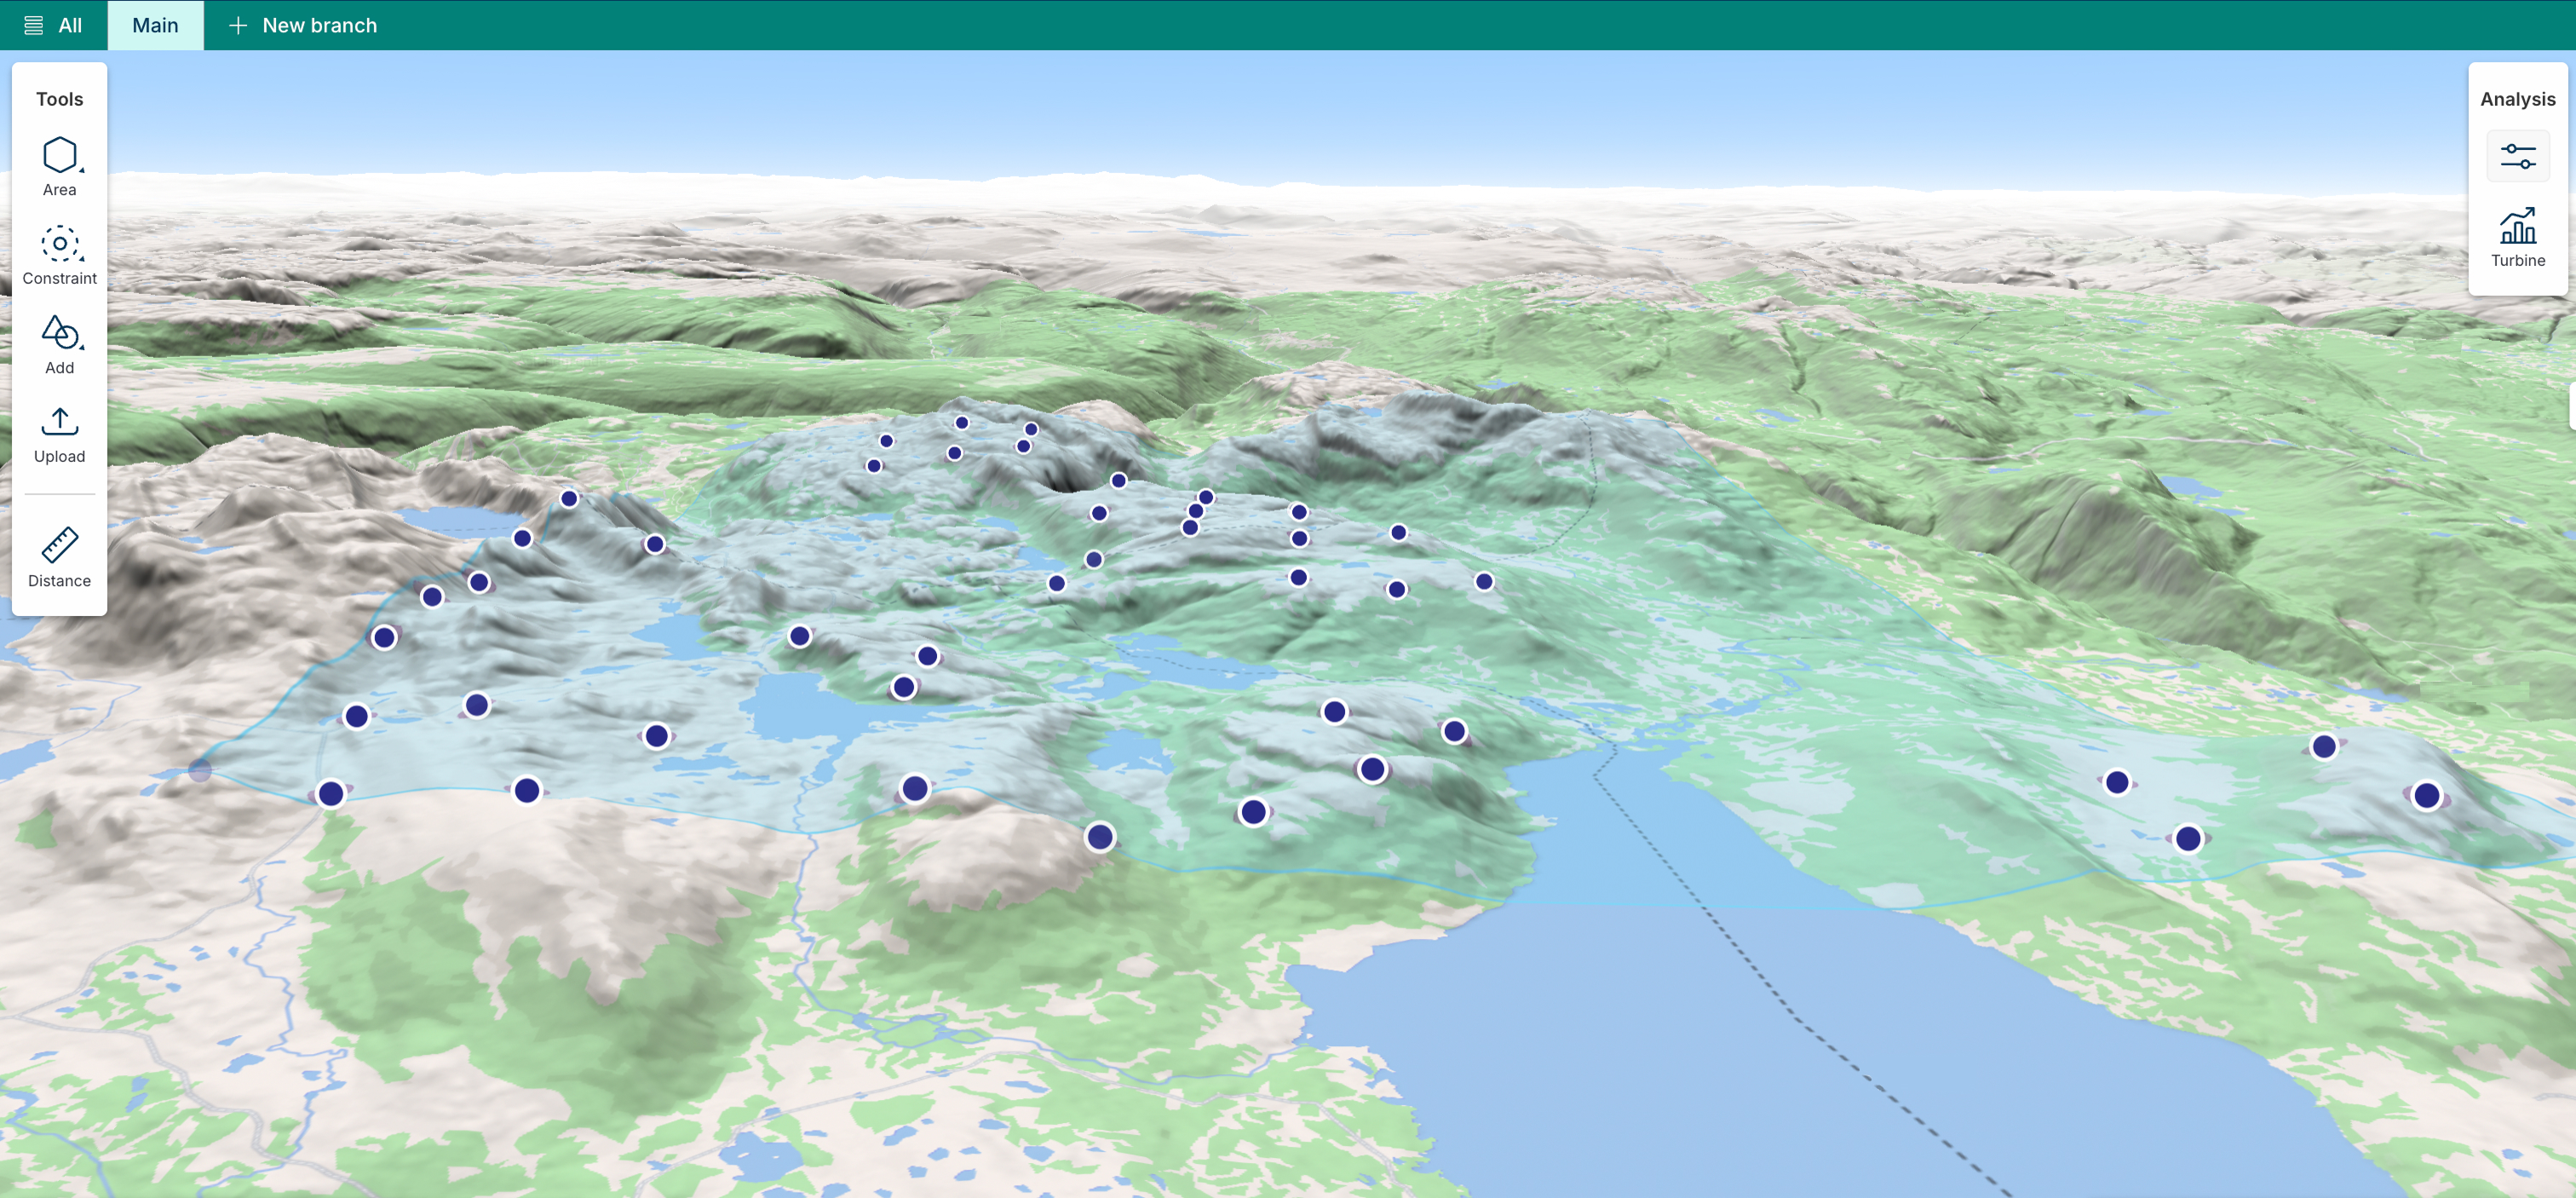Select the Area tool
The image size is (2576, 1198).
(x=59, y=166)
